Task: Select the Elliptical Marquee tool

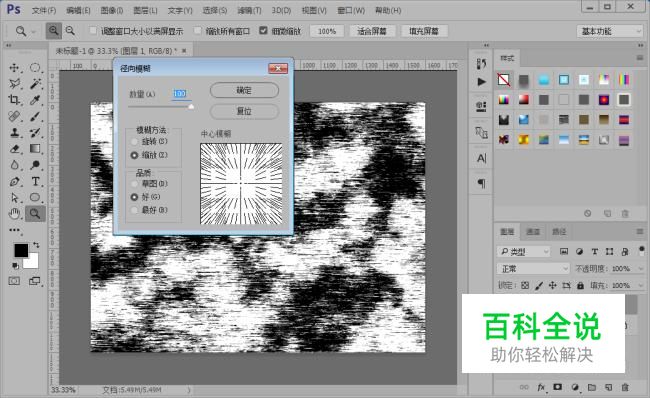Action: click(x=35, y=68)
